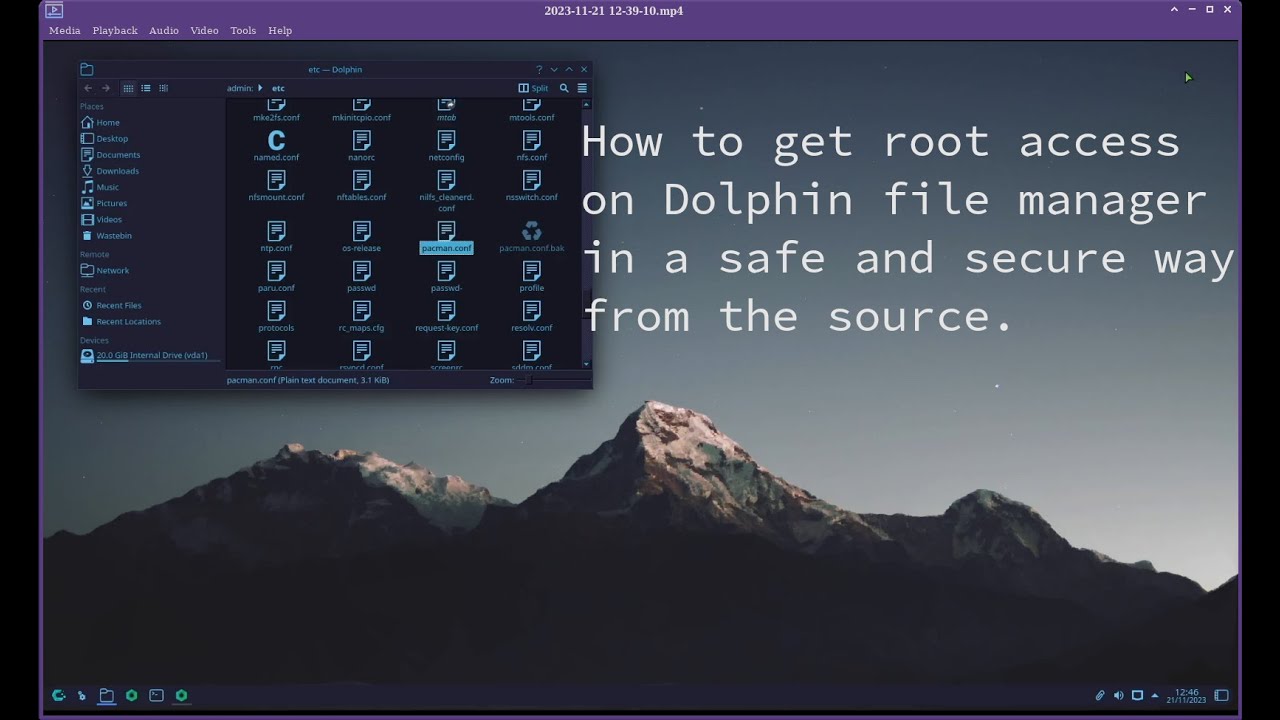Image resolution: width=1280 pixels, height=720 pixels.
Task: Click Dolphin file view vertical scrollbar
Action: coord(587,234)
